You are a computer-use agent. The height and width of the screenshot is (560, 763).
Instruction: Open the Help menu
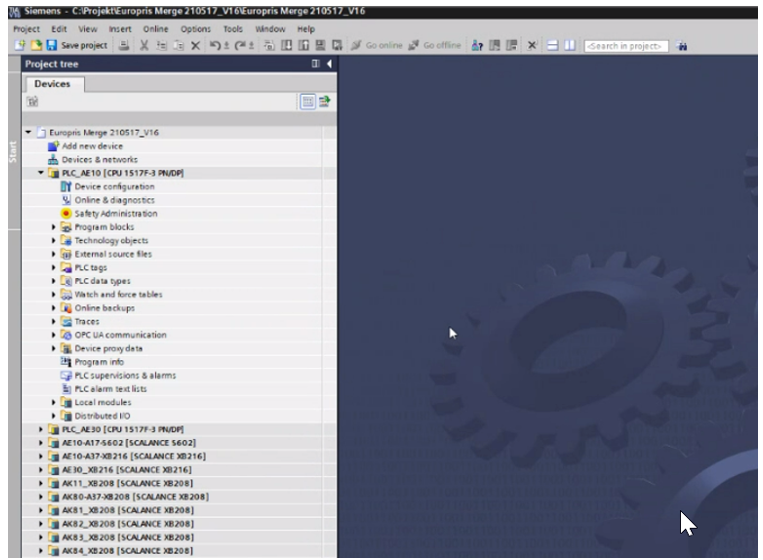coord(306,29)
